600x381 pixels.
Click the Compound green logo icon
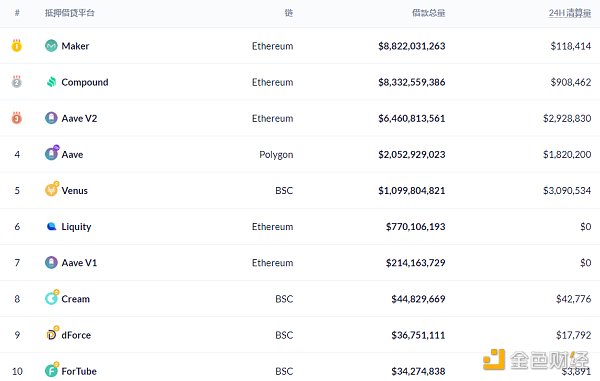pyautogui.click(x=51, y=82)
